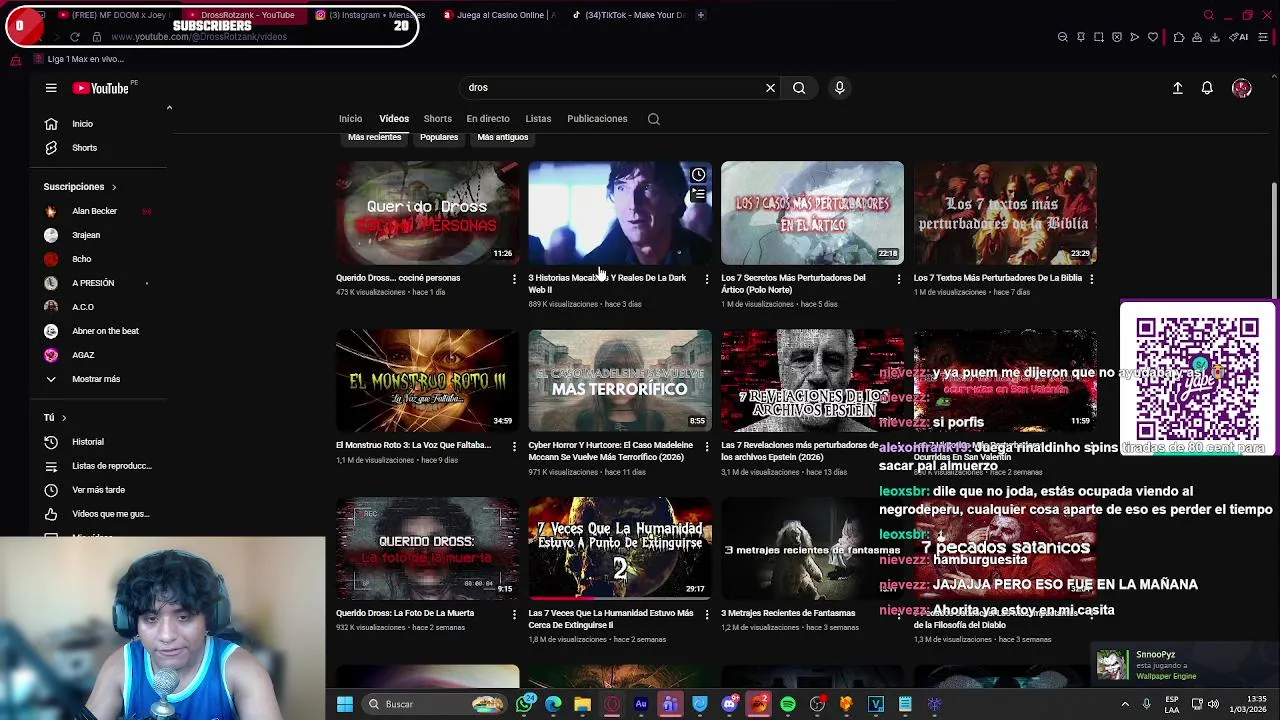Viewport: 1280px width, 720px height.
Task: Open the new tab plus button
Action: click(x=701, y=15)
